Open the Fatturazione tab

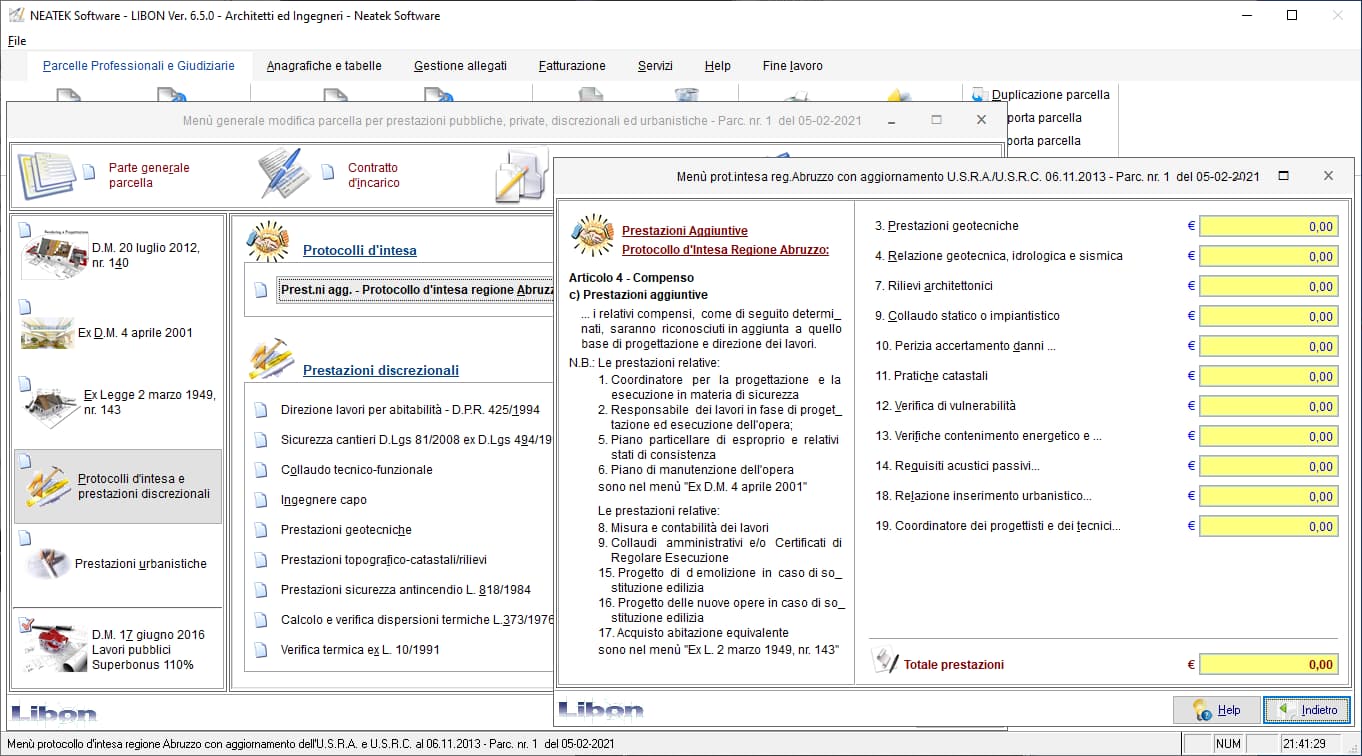pos(572,66)
